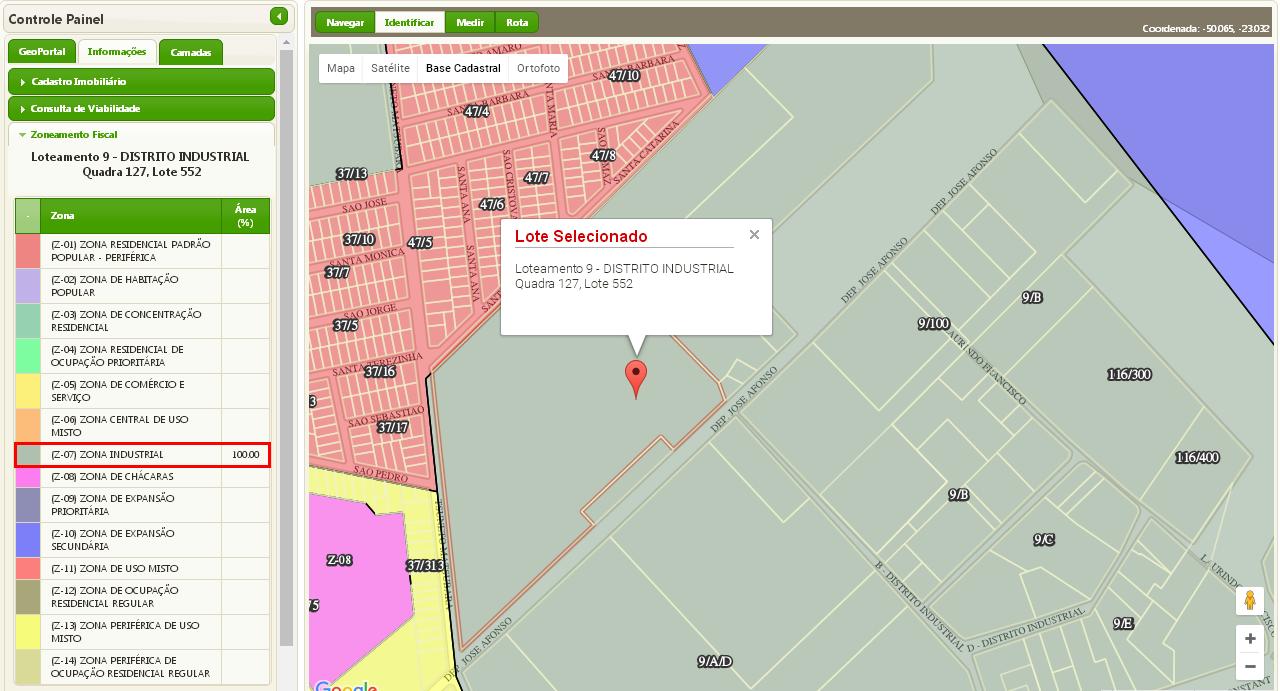Click the 37/17 block label on the map

[x=393, y=427]
